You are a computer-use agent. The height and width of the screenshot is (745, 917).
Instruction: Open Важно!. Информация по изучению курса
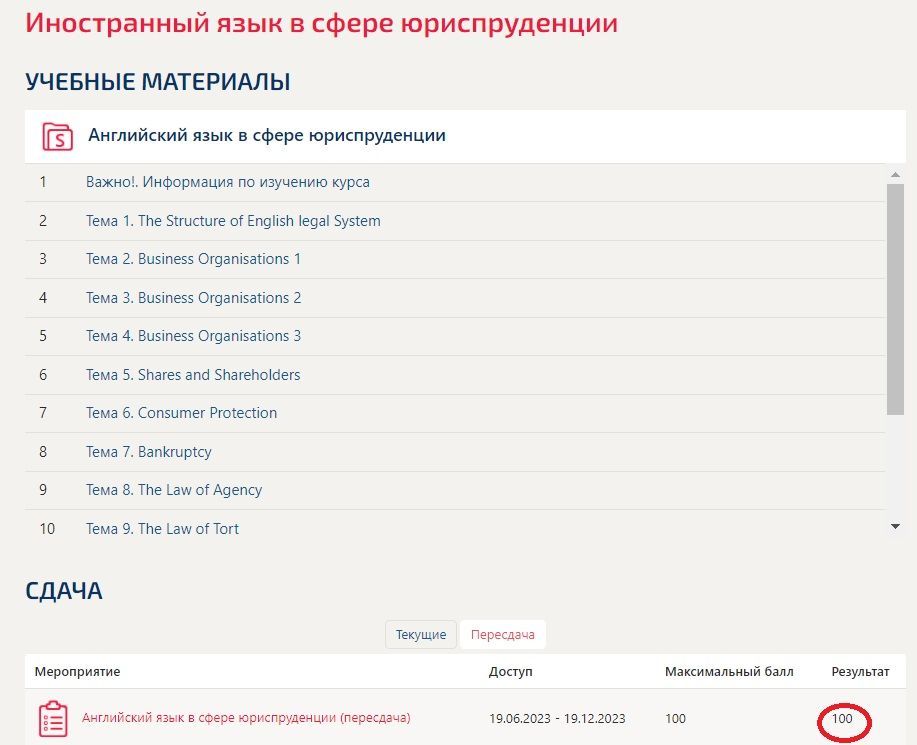tap(227, 182)
